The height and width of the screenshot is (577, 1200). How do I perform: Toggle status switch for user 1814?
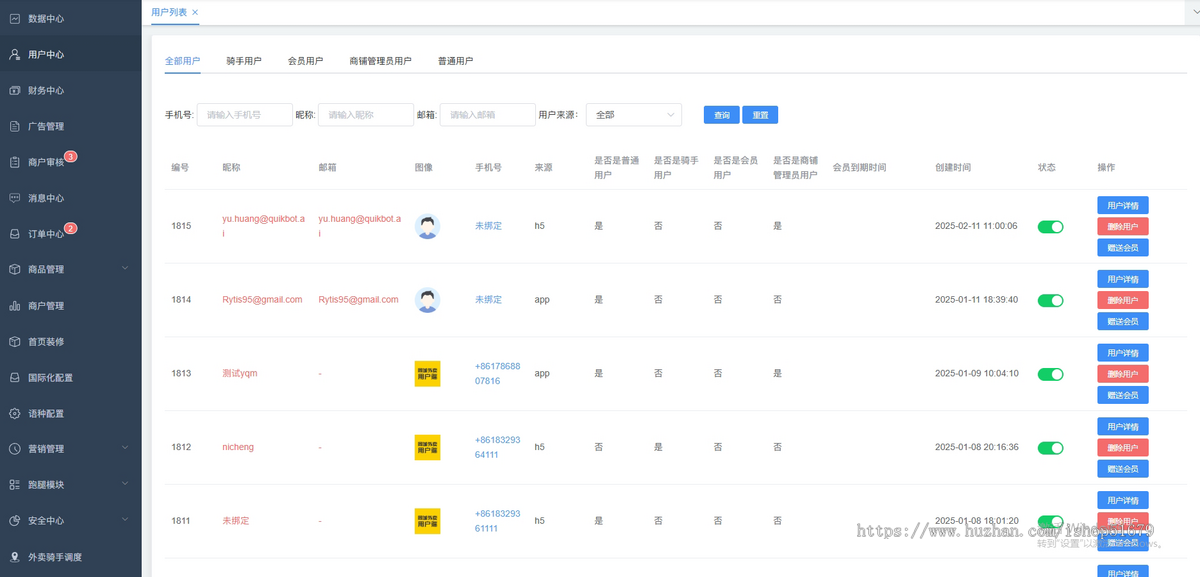click(x=1050, y=300)
